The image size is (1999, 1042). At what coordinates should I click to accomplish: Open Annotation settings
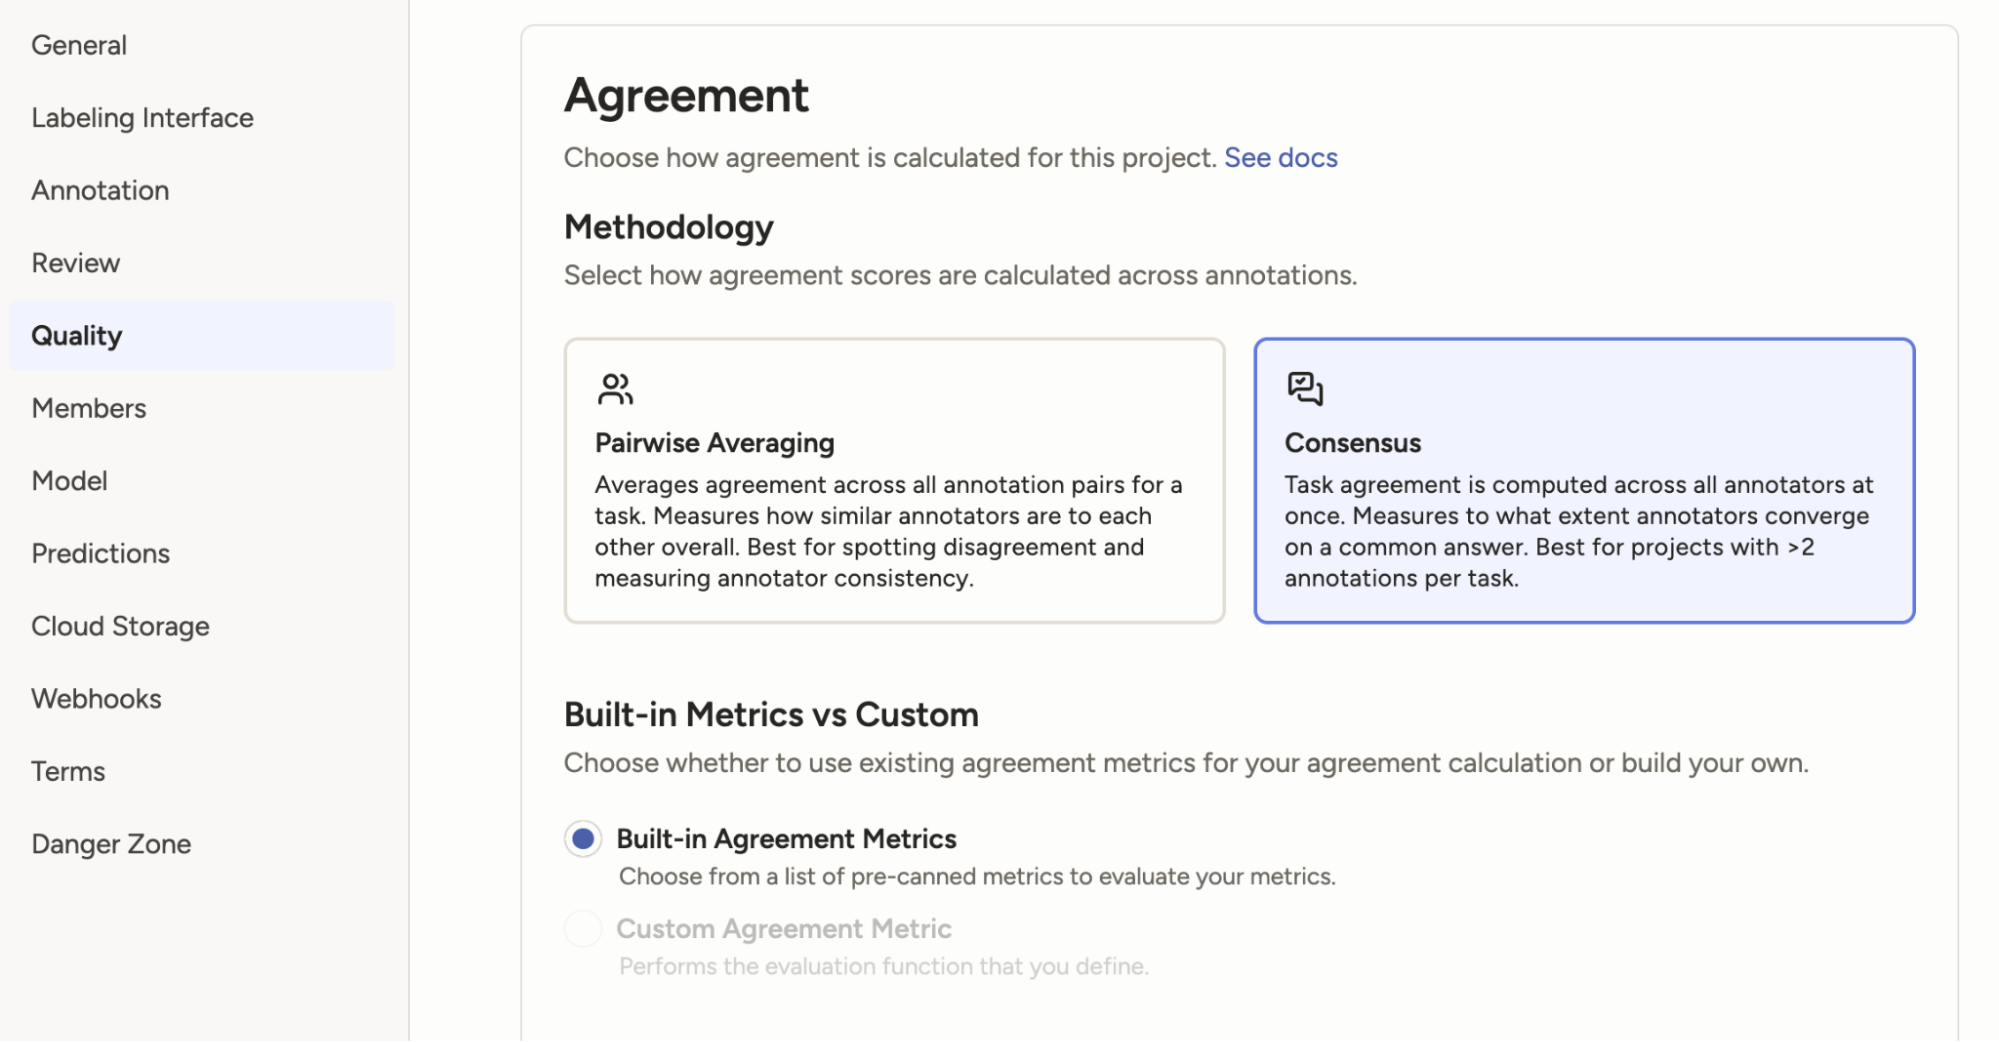click(100, 191)
